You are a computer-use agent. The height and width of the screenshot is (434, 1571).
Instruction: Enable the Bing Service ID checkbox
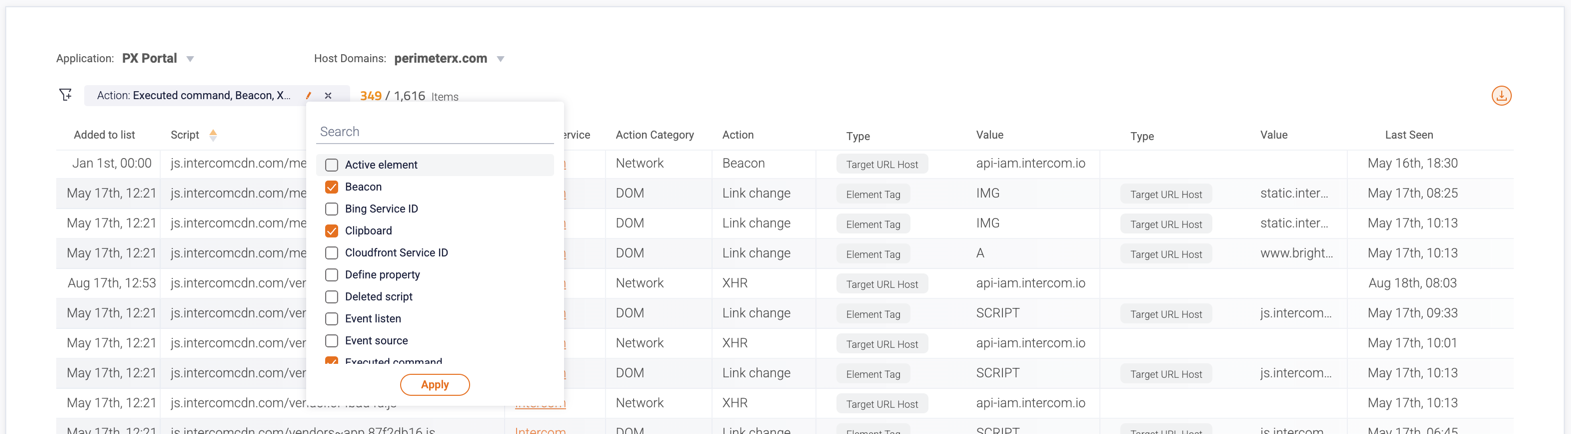coord(332,209)
